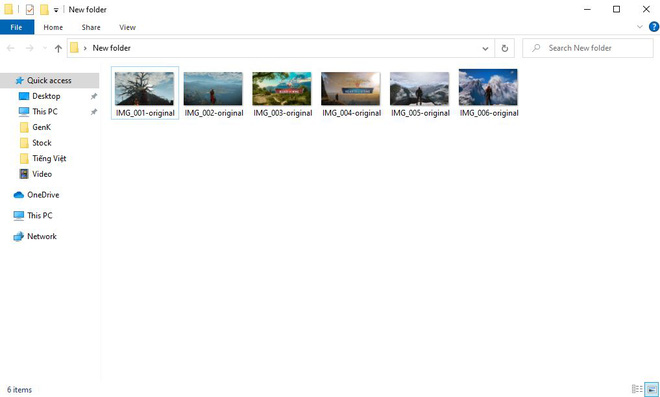
Task: Open the Tiếng Việt folder in the sidebar
Action: [49, 158]
